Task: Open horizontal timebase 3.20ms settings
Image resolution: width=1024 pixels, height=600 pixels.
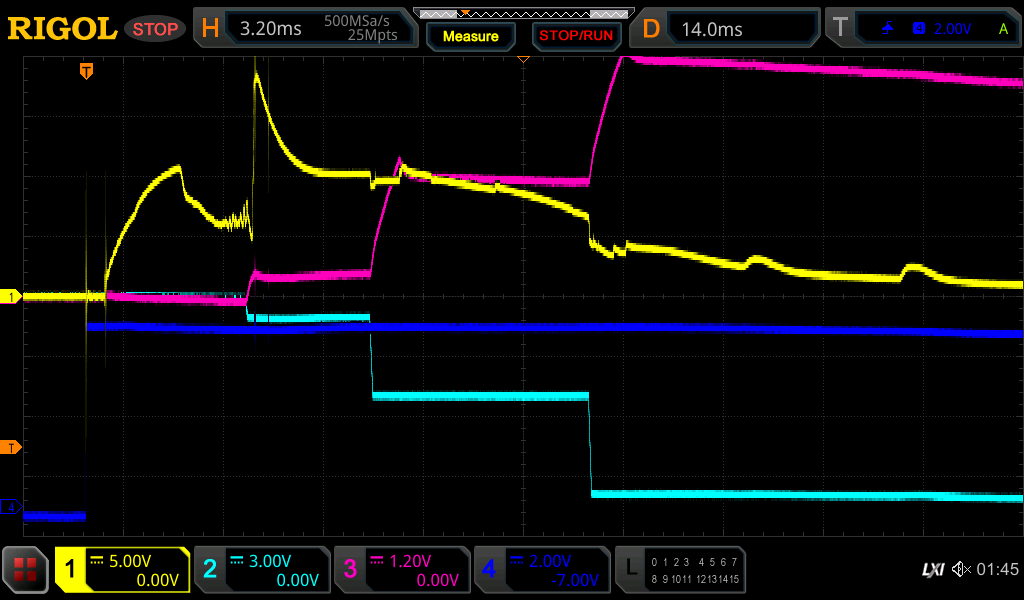Action: 305,29
